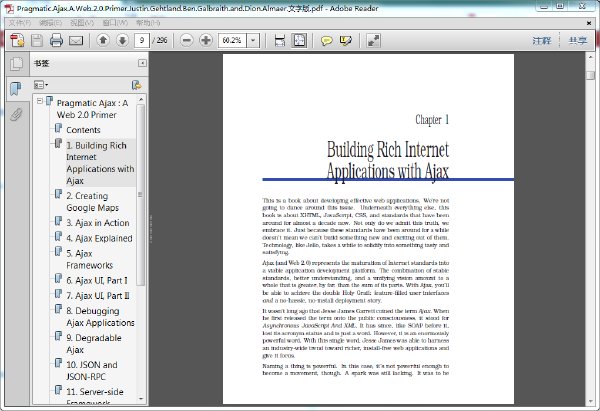The height and width of the screenshot is (411, 600).
Task: Select the highlight text tool
Action: 346,40
